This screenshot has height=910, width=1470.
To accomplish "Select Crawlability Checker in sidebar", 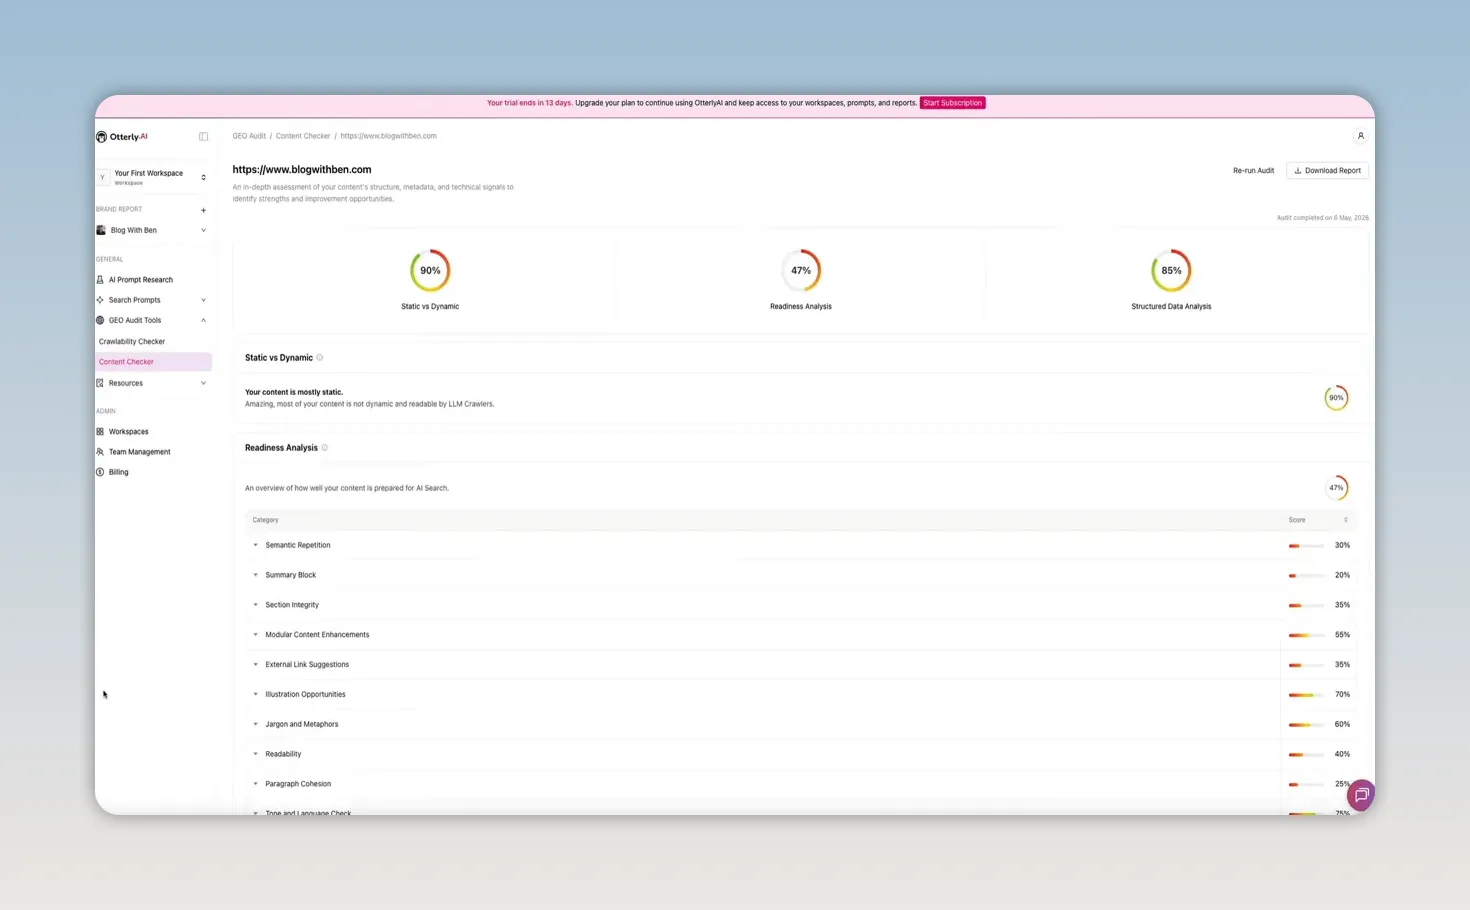I will click(x=132, y=342).
